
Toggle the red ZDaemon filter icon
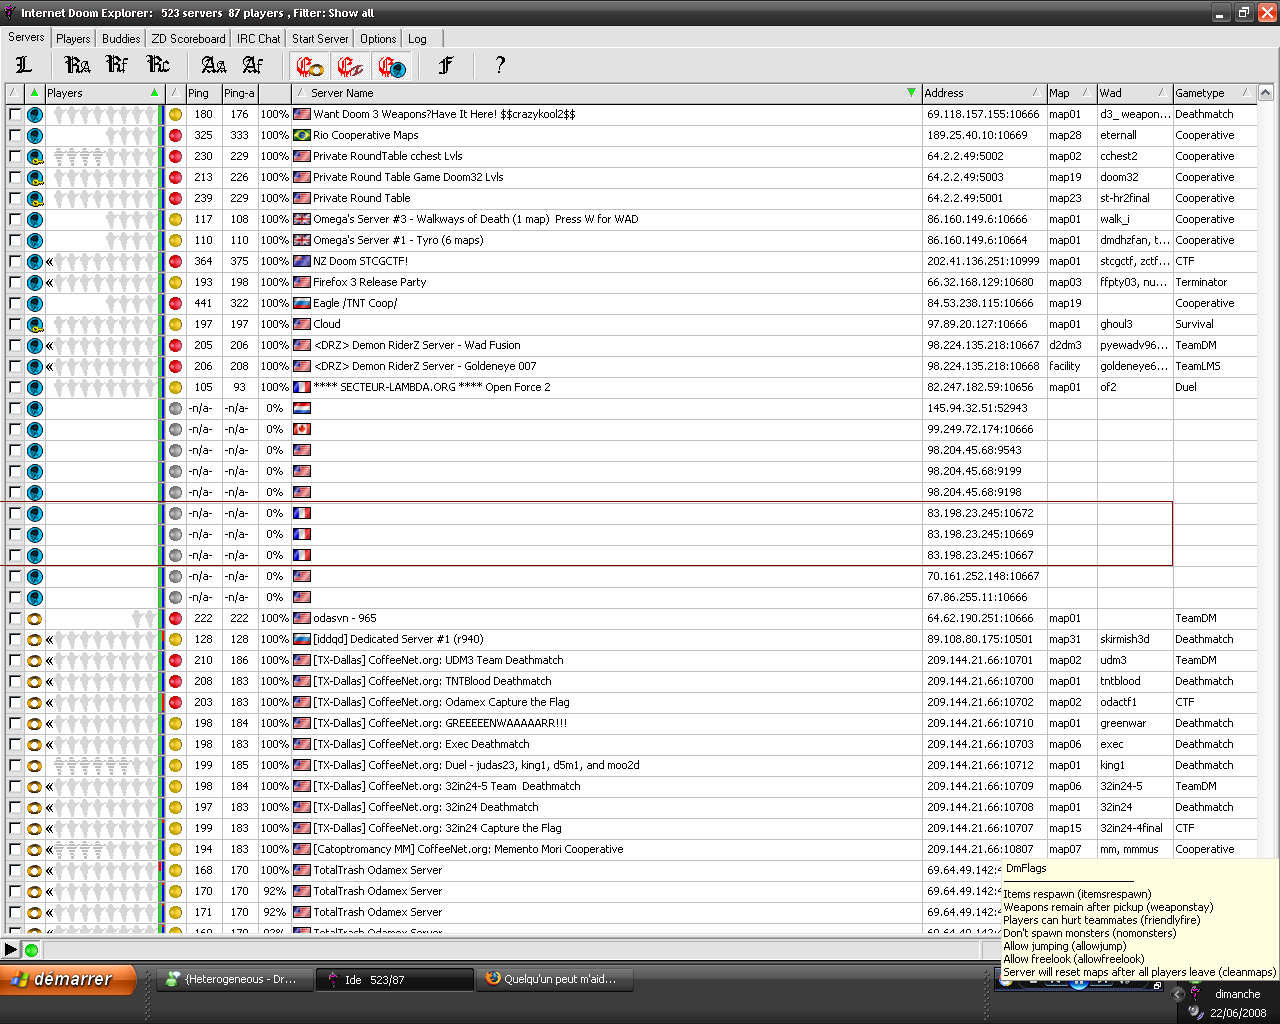(350, 66)
